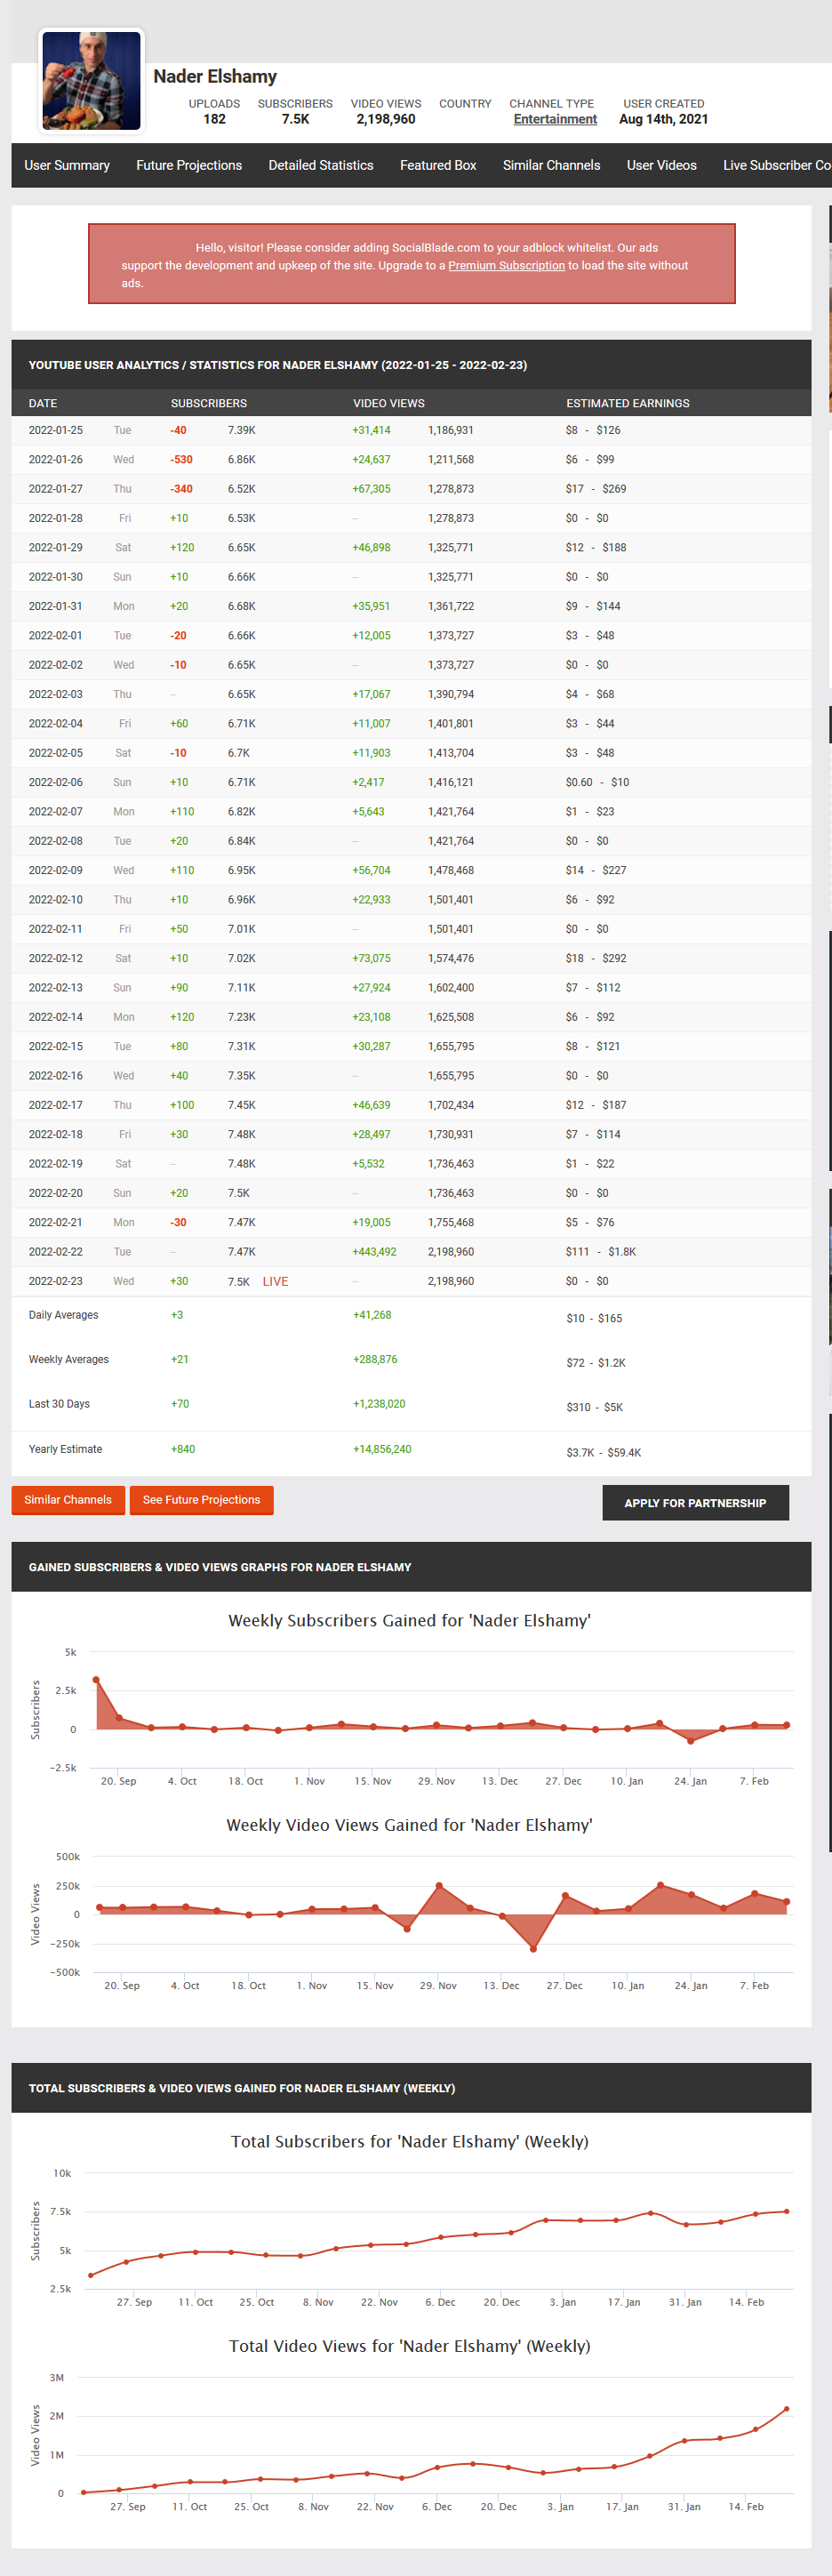This screenshot has height=2576, width=832.
Task: Select the Weekly Video Views Gained chart title
Action: tap(409, 1824)
